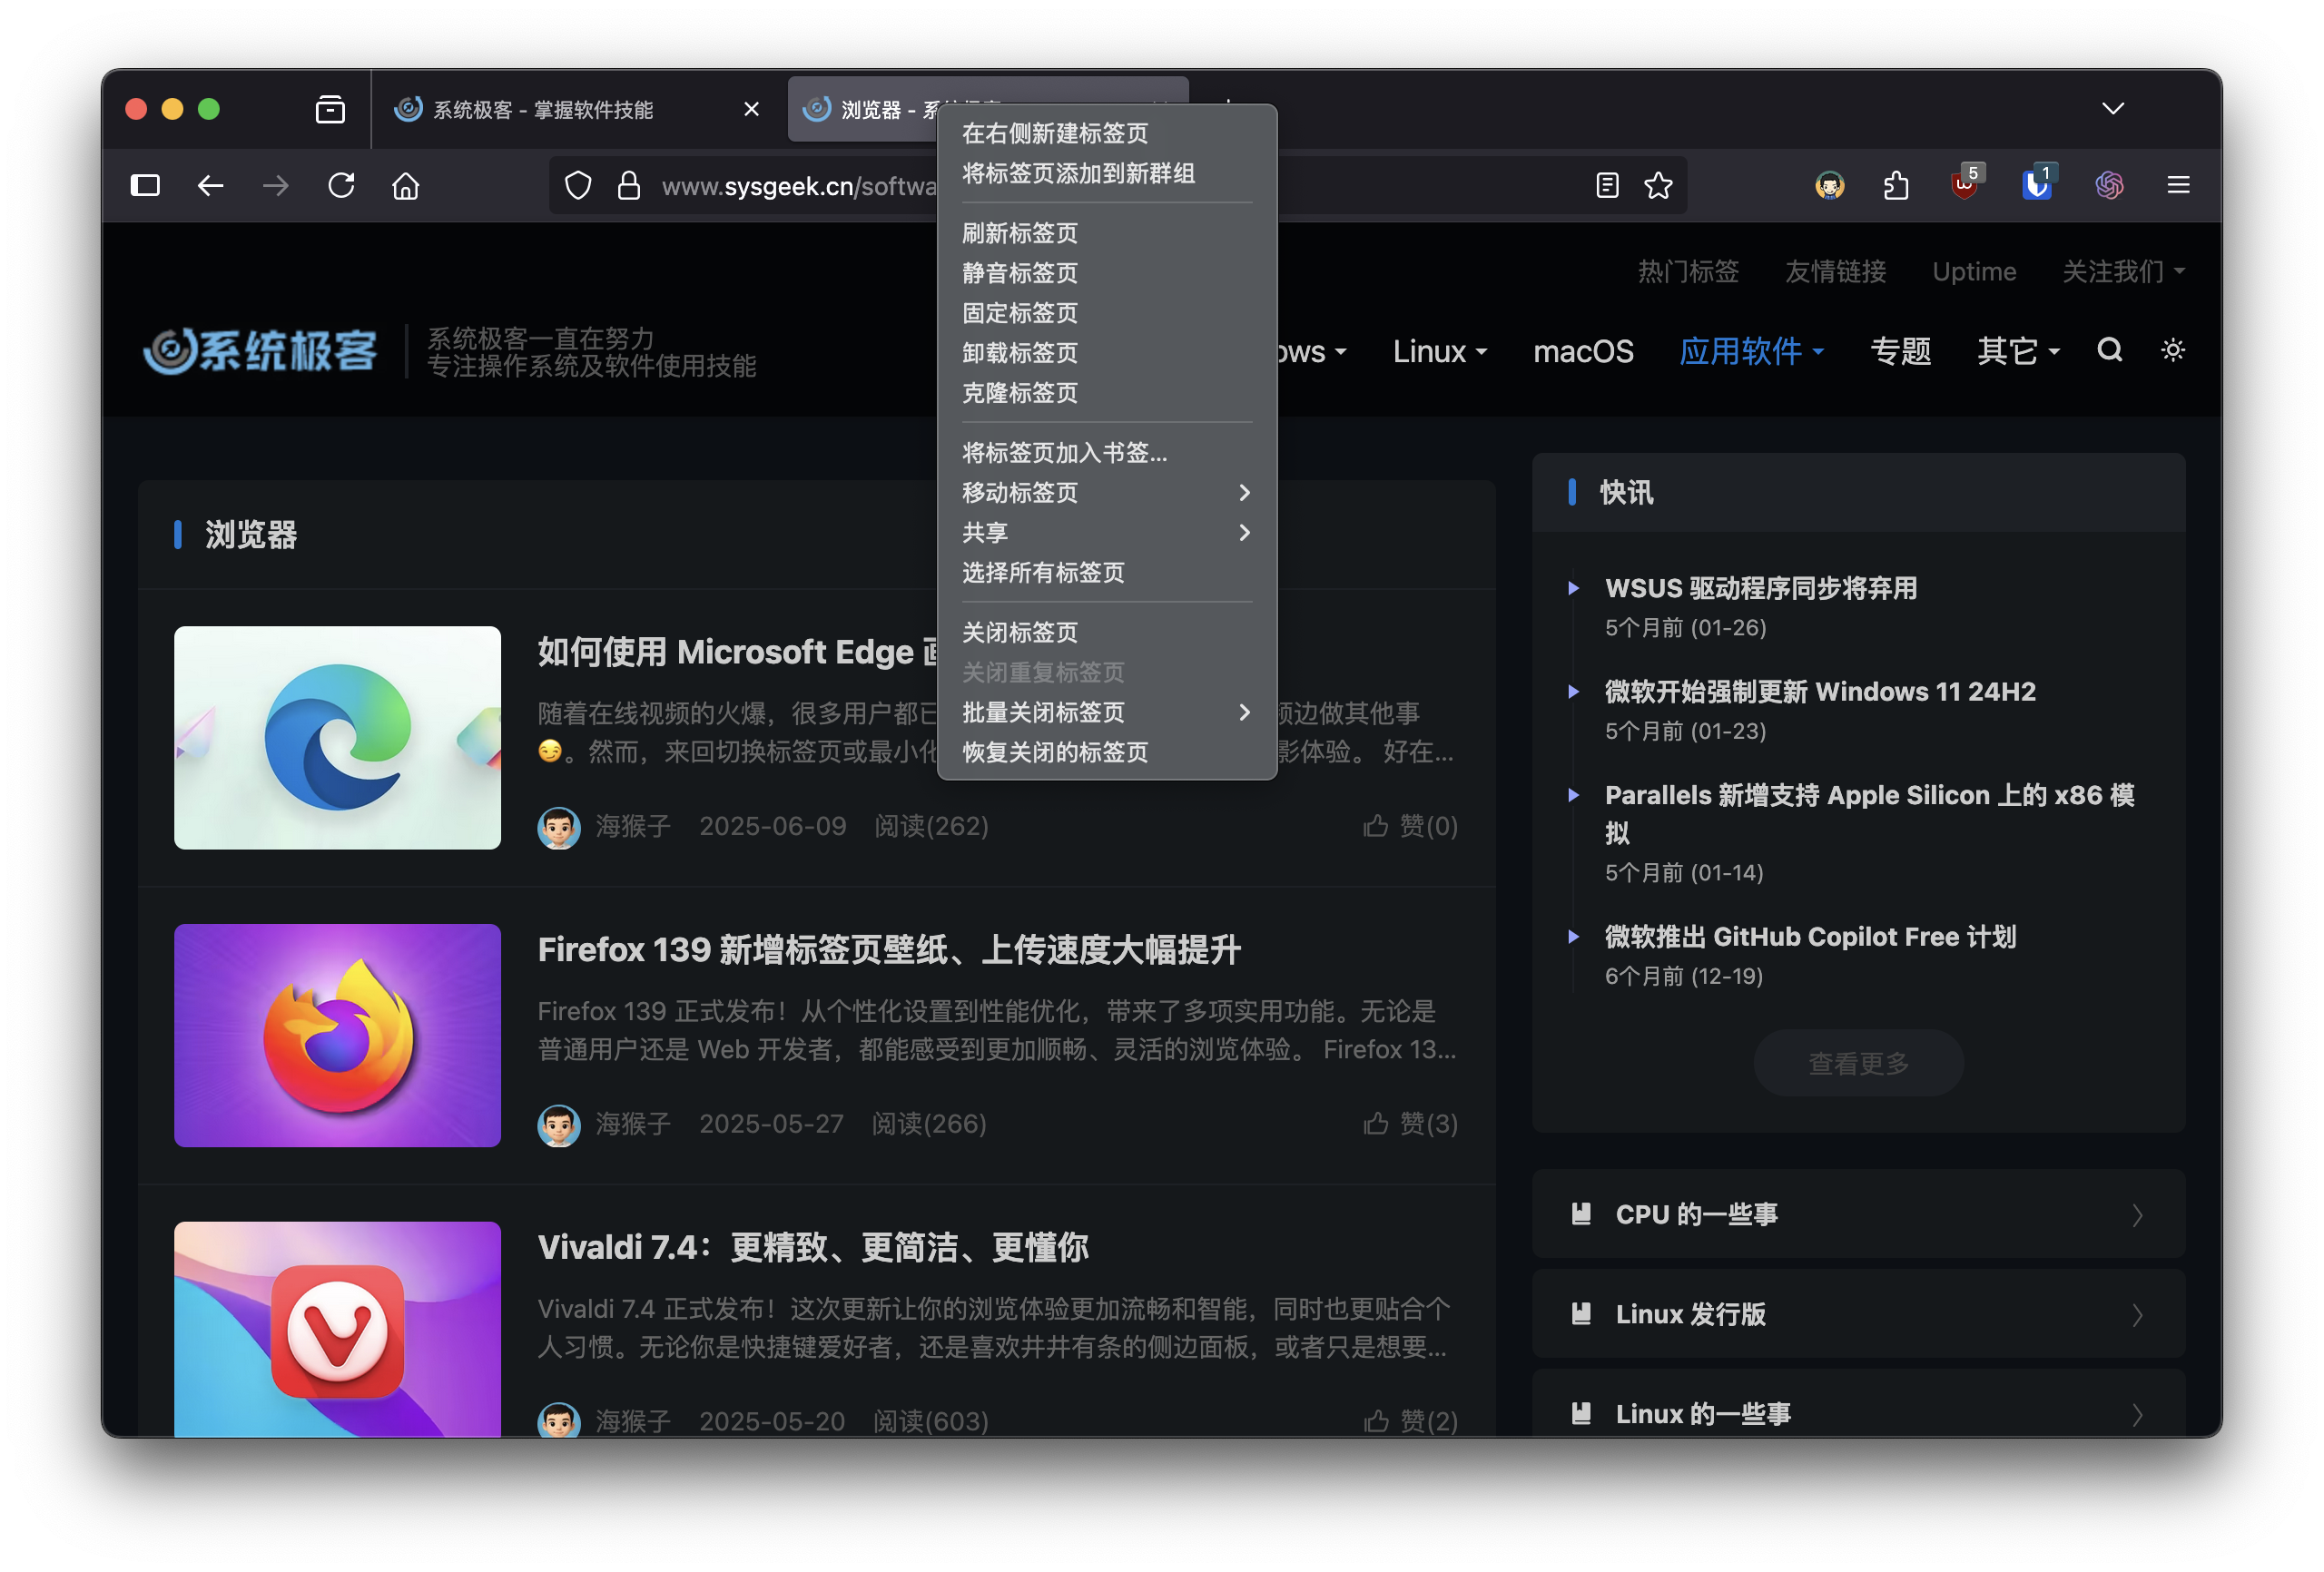Select 刷新标签页 in the context menu
This screenshot has height=1572, width=2324.
tap(1107, 233)
